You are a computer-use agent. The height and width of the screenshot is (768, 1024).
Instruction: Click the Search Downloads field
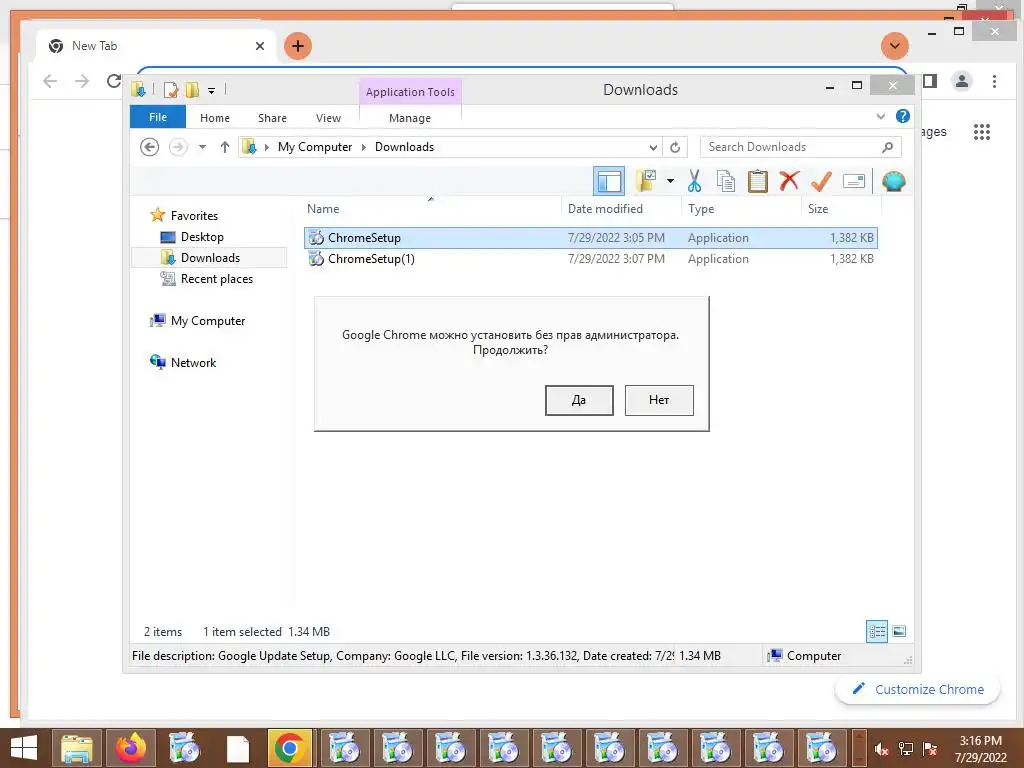coord(801,147)
